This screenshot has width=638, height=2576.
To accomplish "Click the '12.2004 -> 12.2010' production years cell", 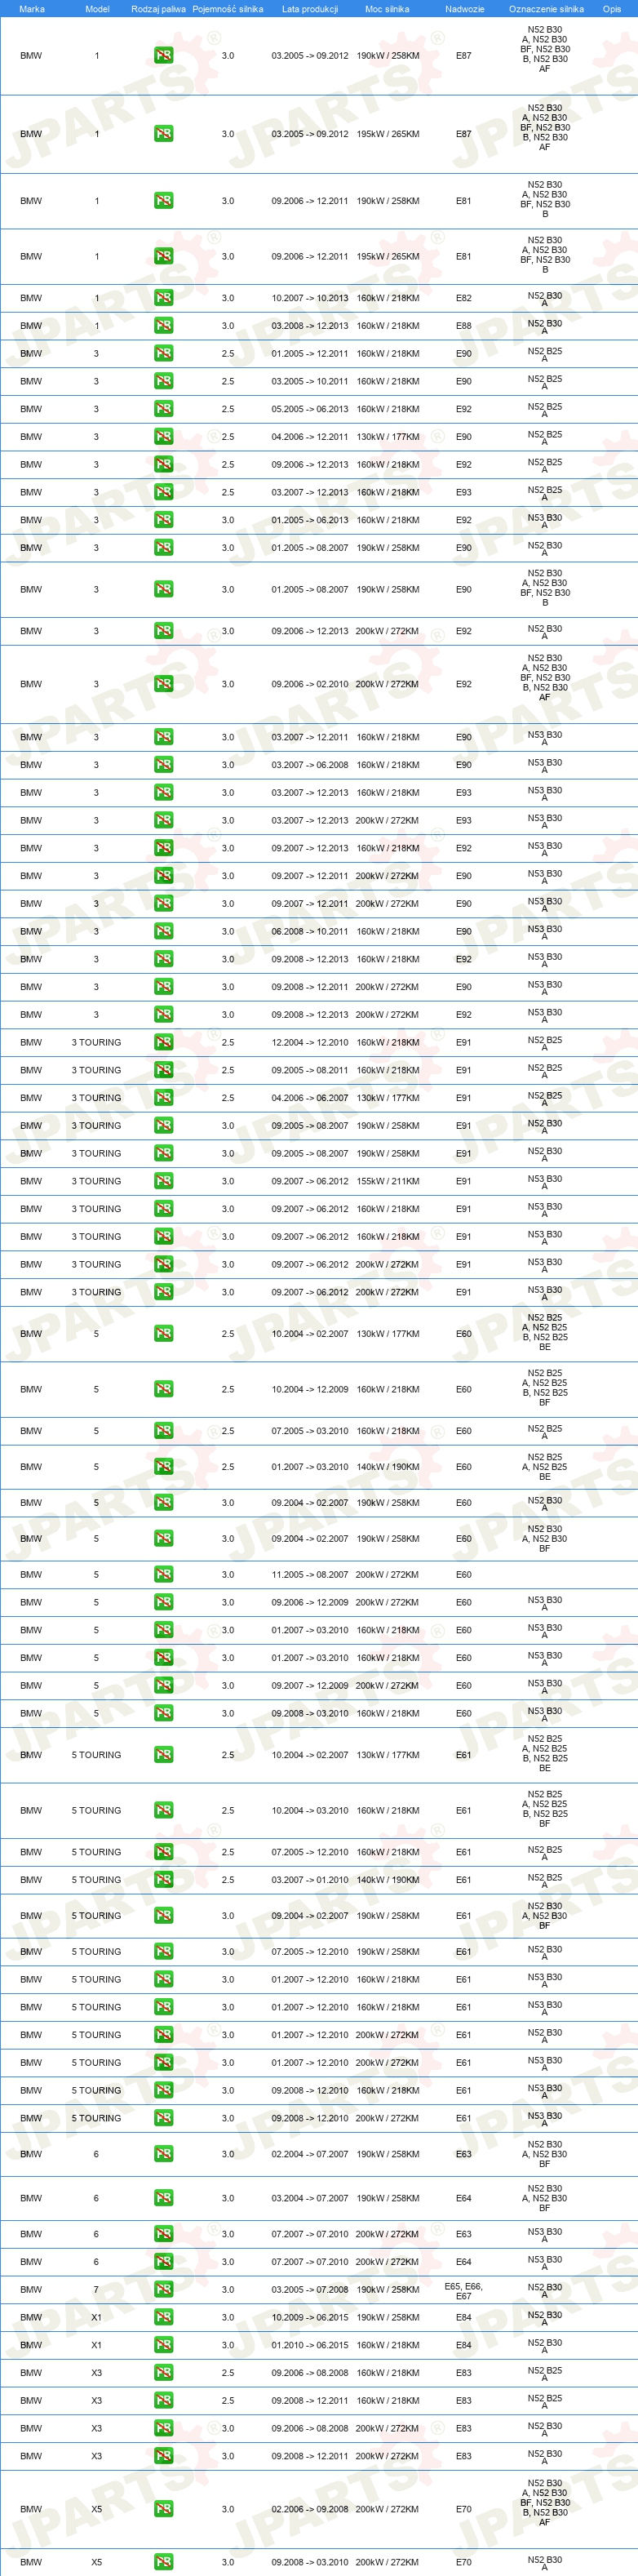I will 310,1043.
